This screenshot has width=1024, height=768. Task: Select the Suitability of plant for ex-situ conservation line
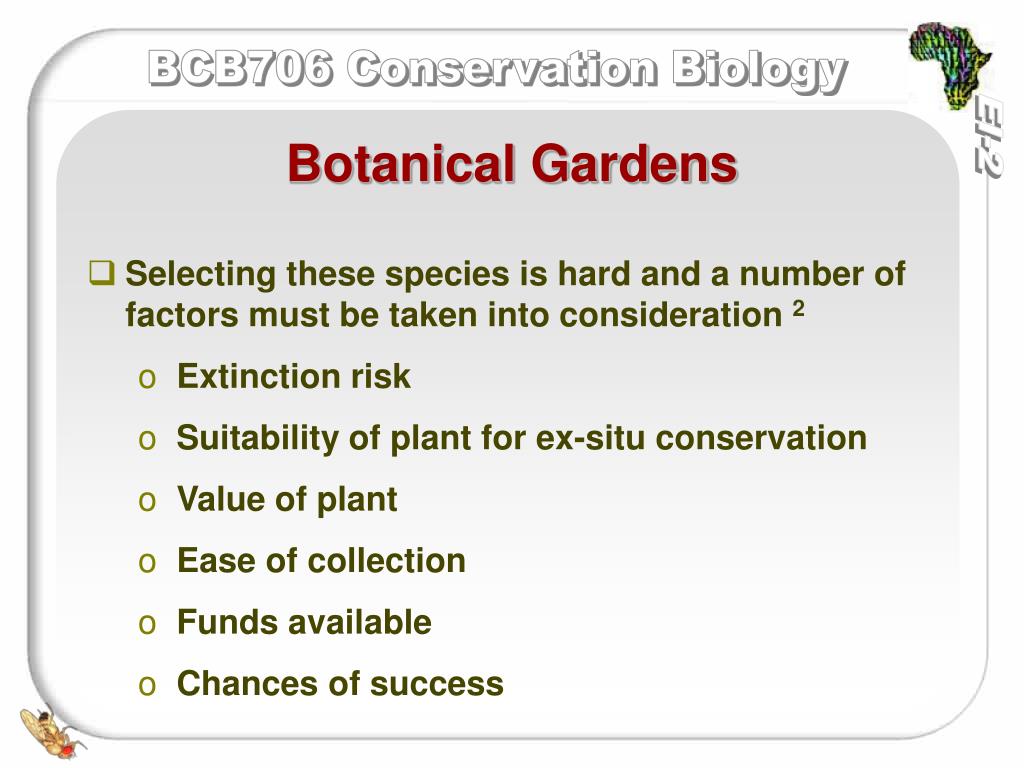click(522, 438)
